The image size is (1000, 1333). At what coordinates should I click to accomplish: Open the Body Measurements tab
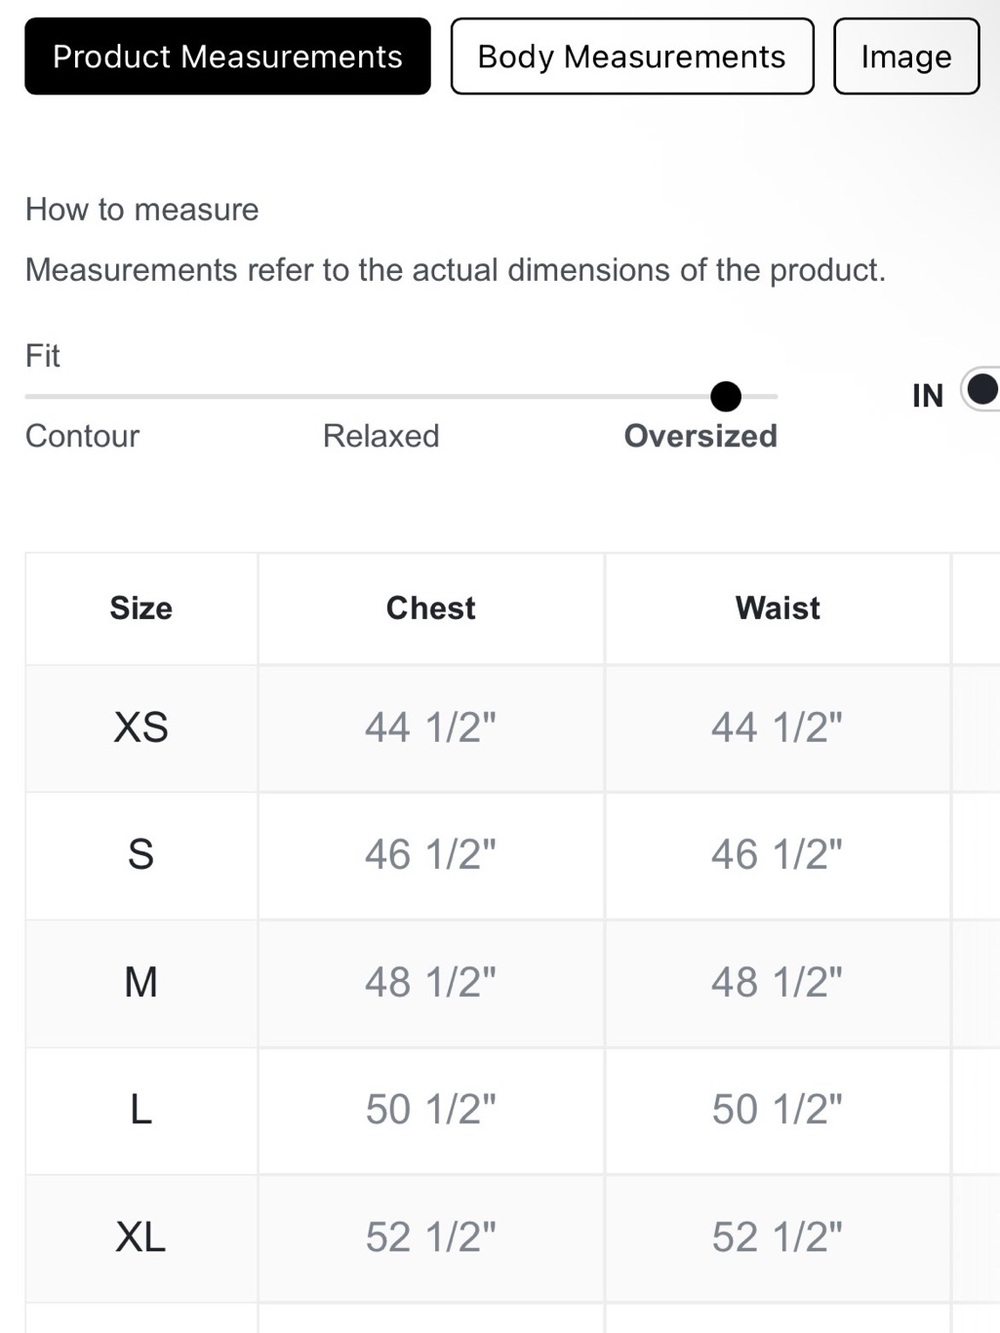coord(632,56)
